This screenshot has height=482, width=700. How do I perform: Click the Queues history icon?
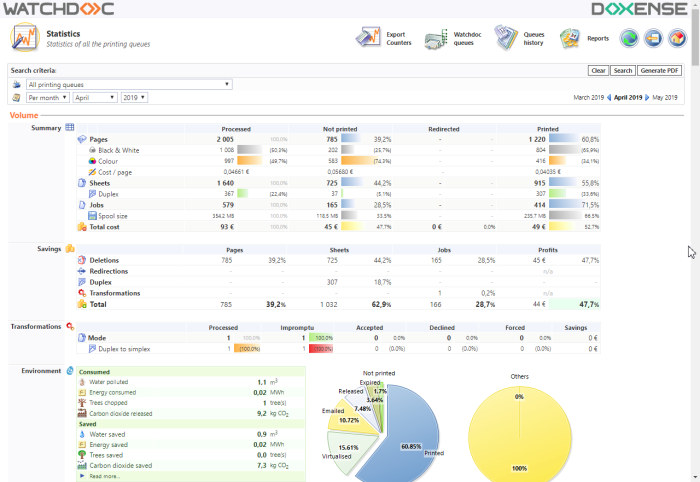click(x=506, y=39)
